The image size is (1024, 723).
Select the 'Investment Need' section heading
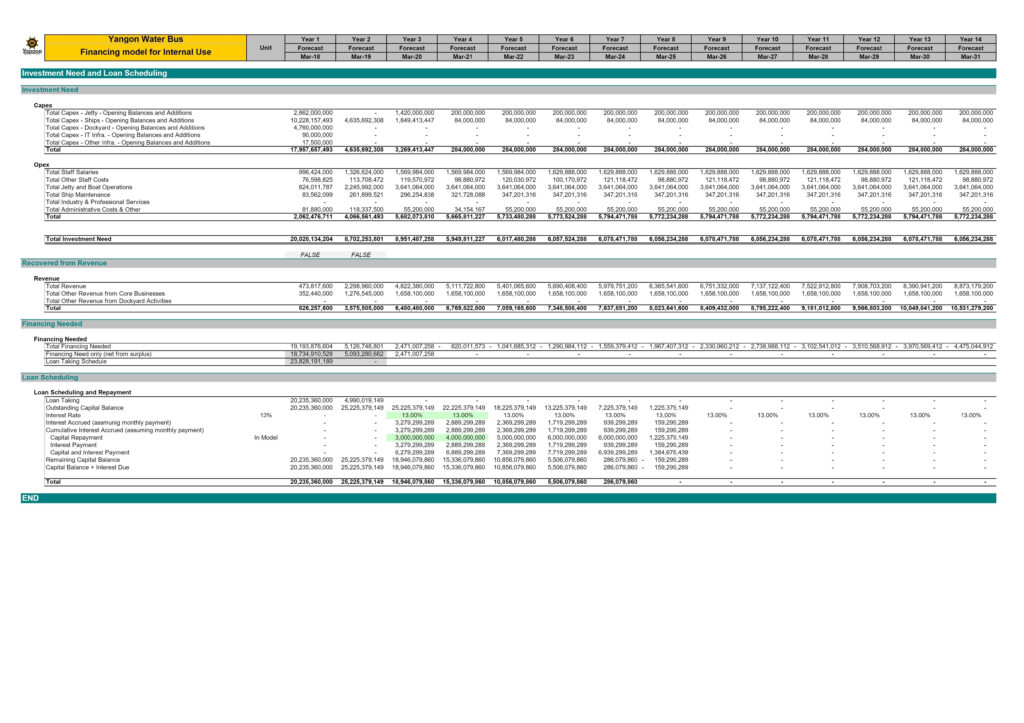point(50,90)
